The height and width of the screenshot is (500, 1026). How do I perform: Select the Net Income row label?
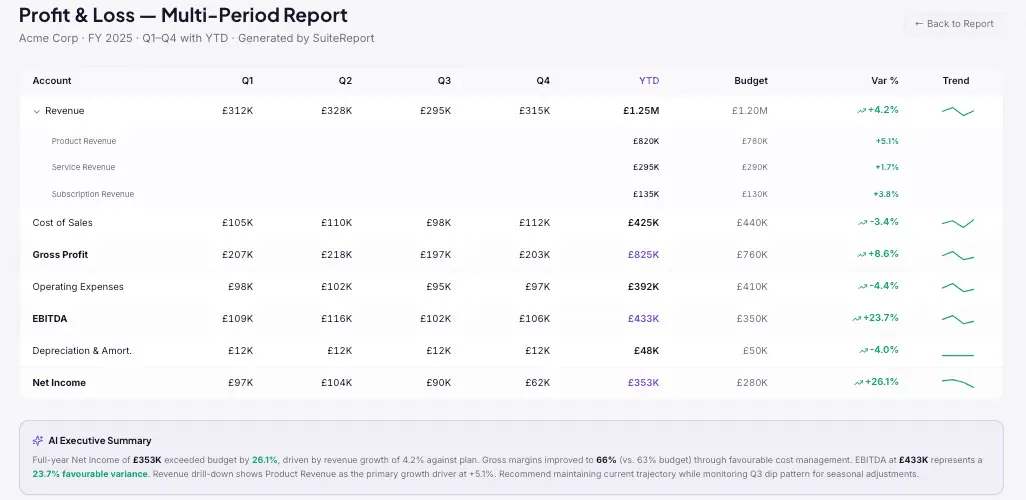pos(59,384)
